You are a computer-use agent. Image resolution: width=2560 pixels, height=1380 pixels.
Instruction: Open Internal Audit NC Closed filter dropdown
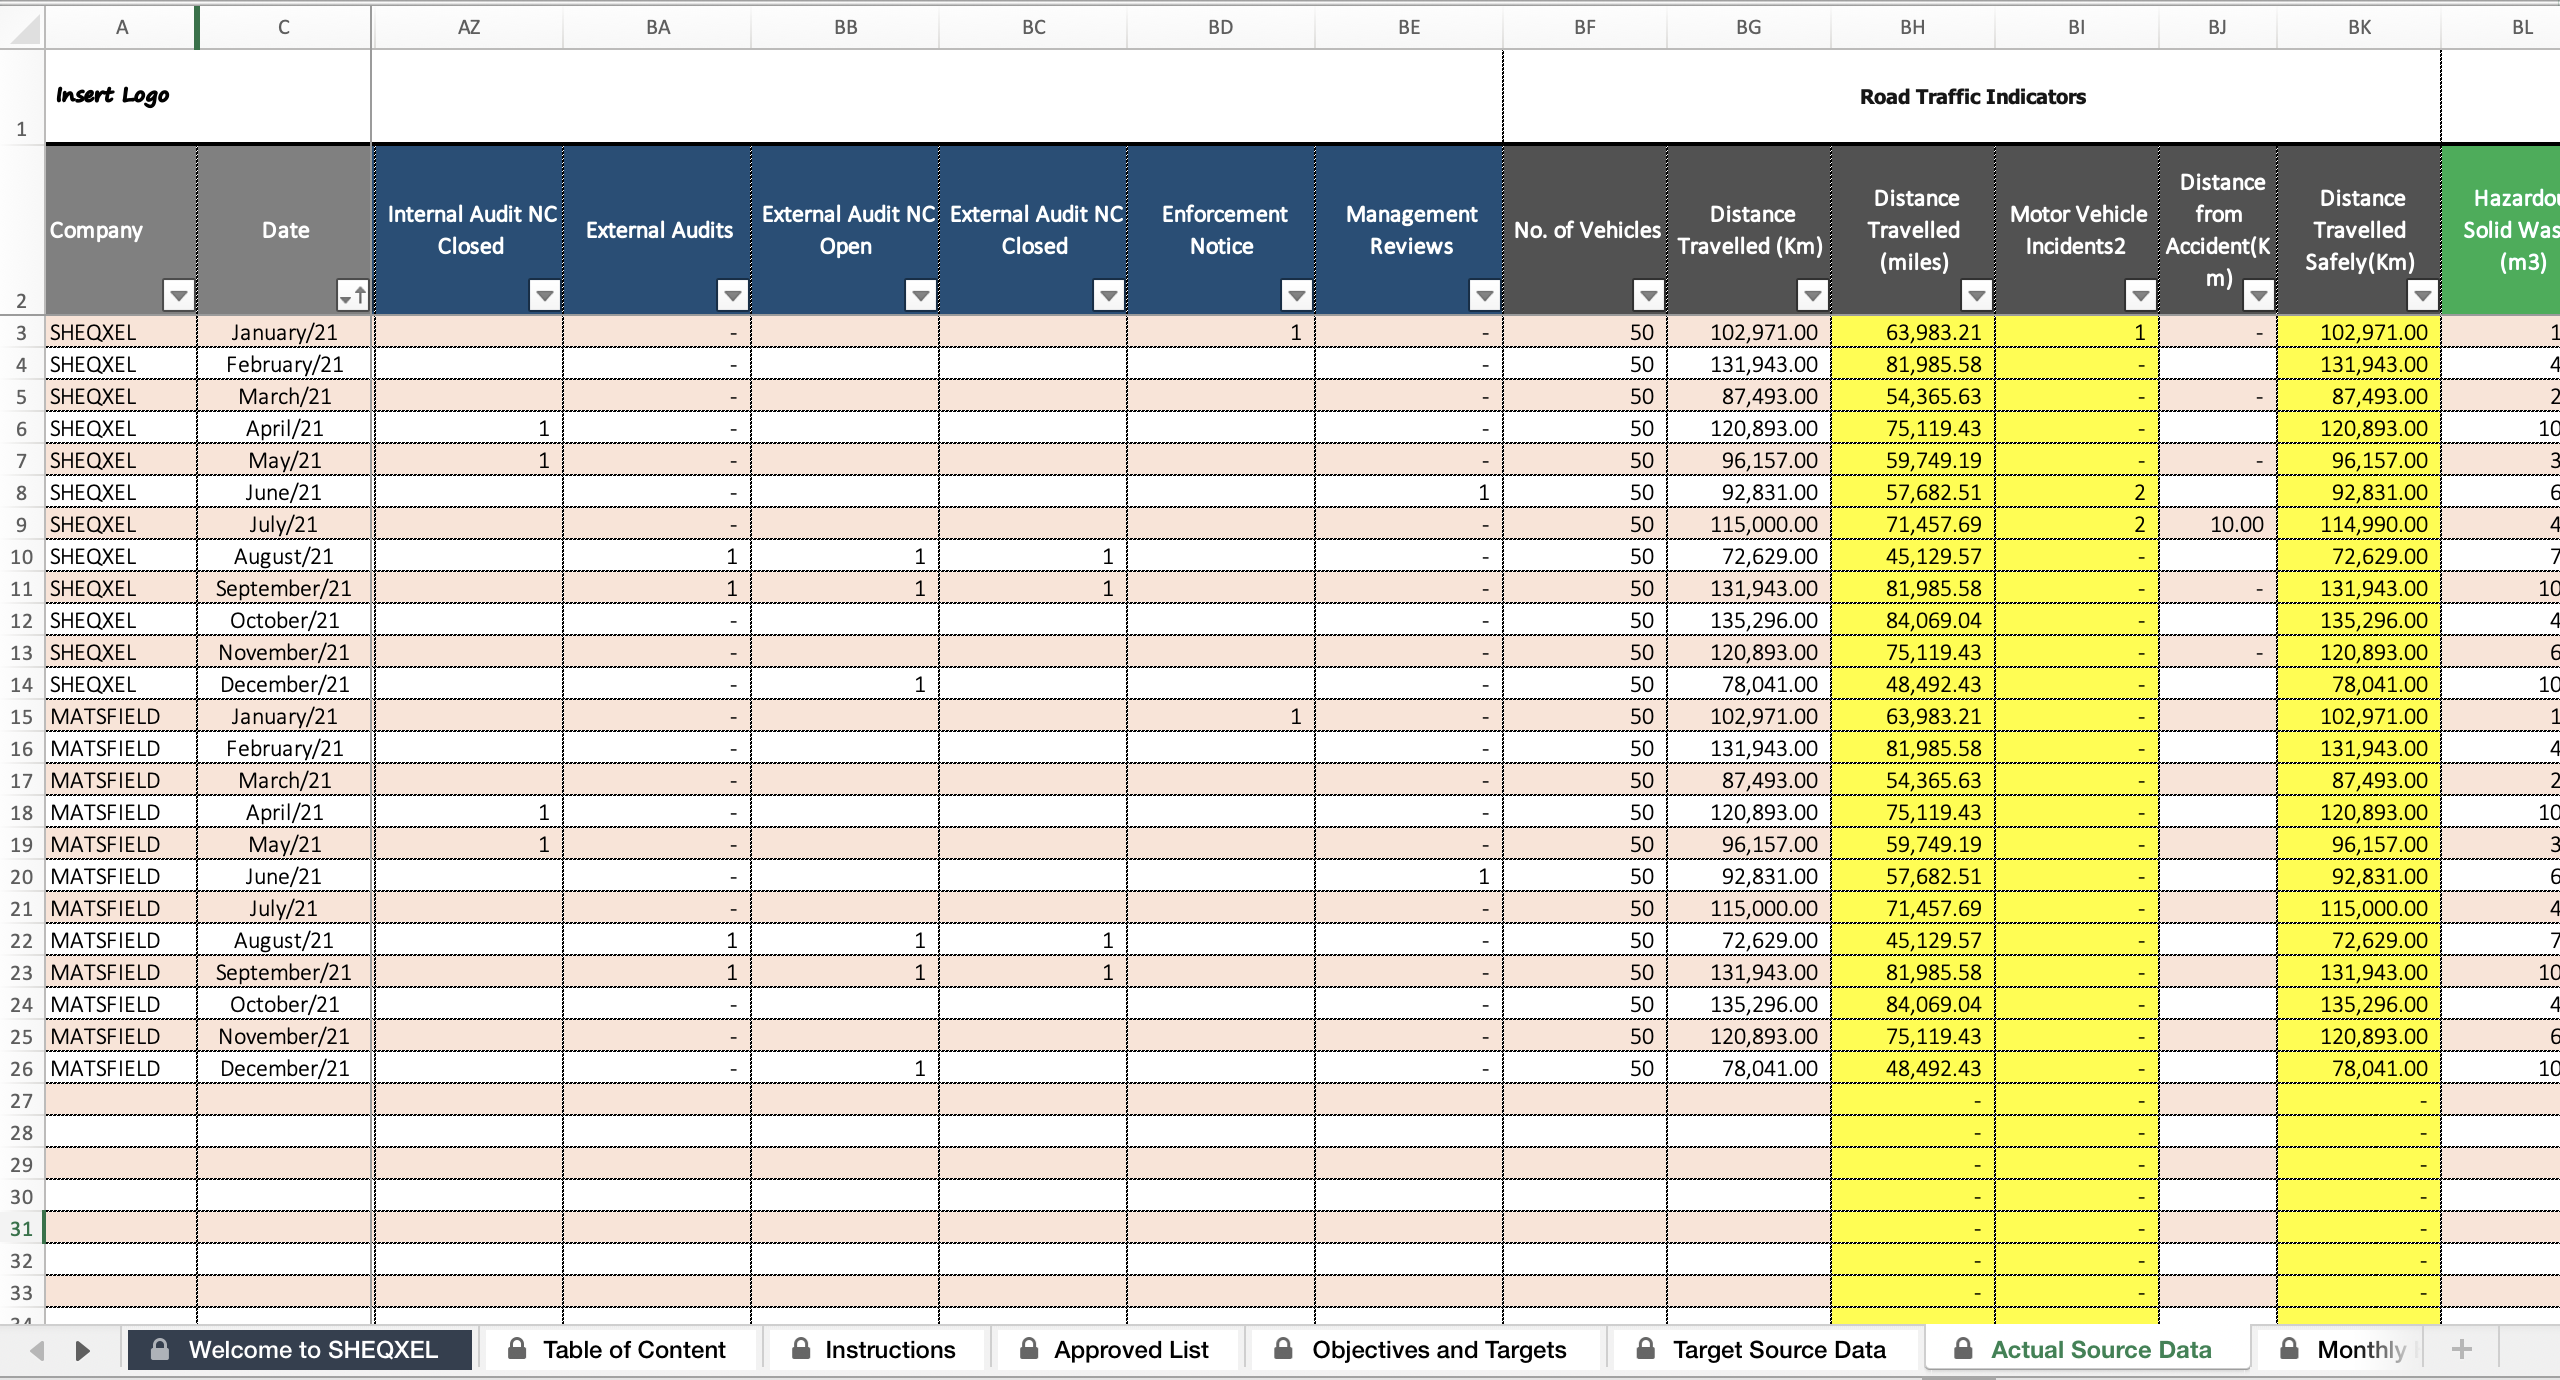coord(545,296)
